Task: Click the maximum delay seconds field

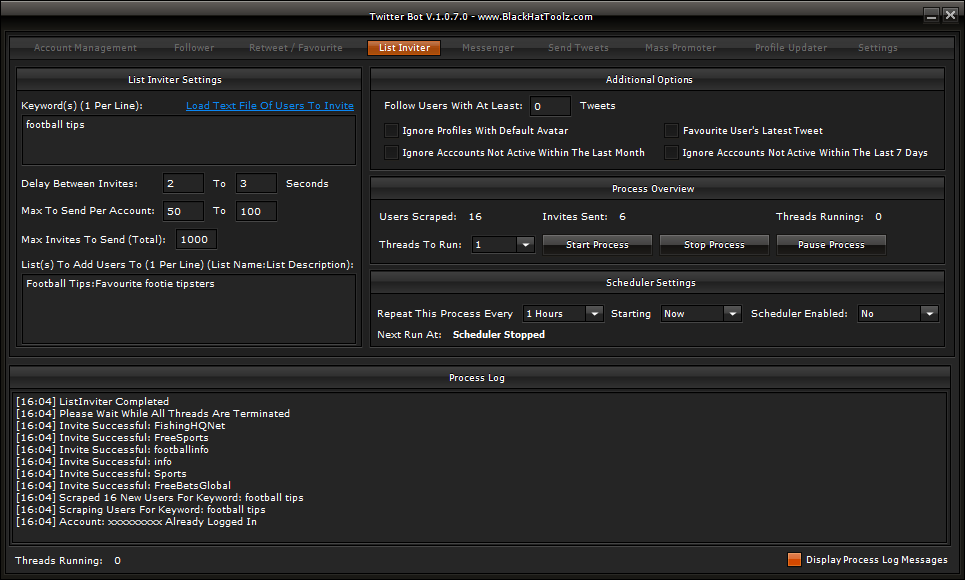Action: point(256,183)
